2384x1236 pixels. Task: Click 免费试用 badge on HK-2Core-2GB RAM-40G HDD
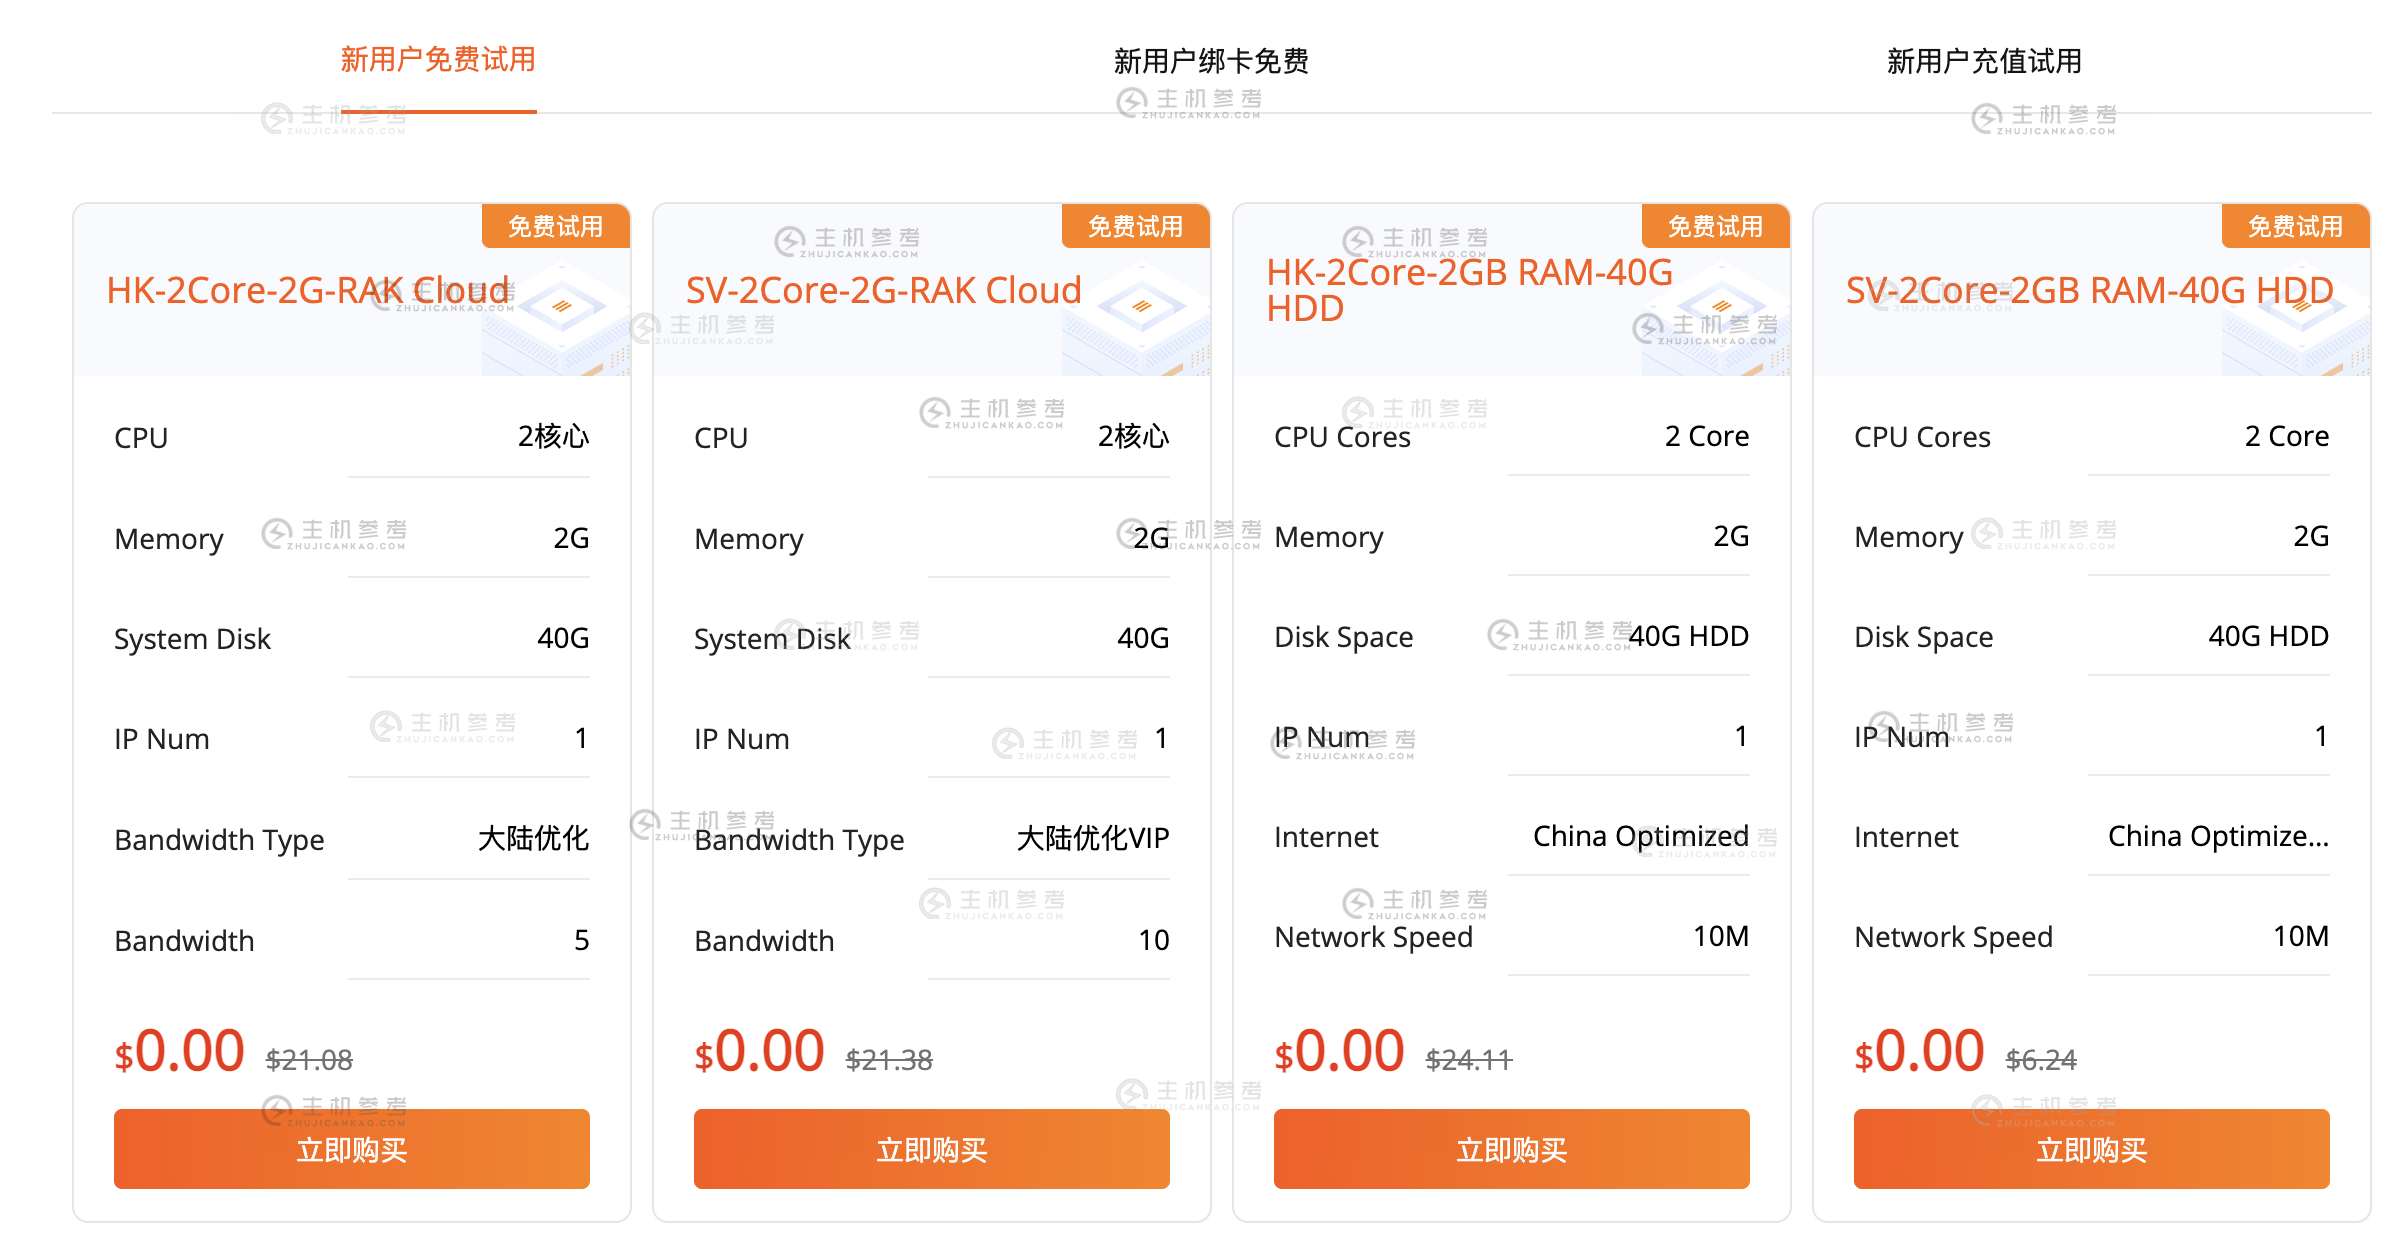point(1716,226)
